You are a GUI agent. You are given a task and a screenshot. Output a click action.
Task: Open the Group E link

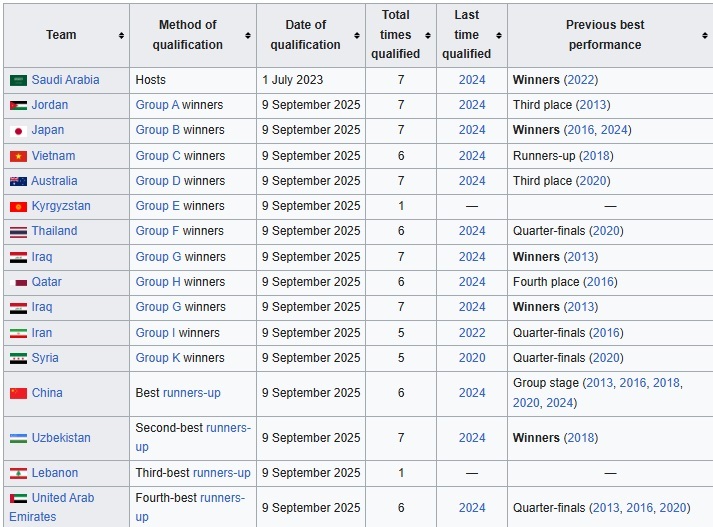click(x=157, y=206)
